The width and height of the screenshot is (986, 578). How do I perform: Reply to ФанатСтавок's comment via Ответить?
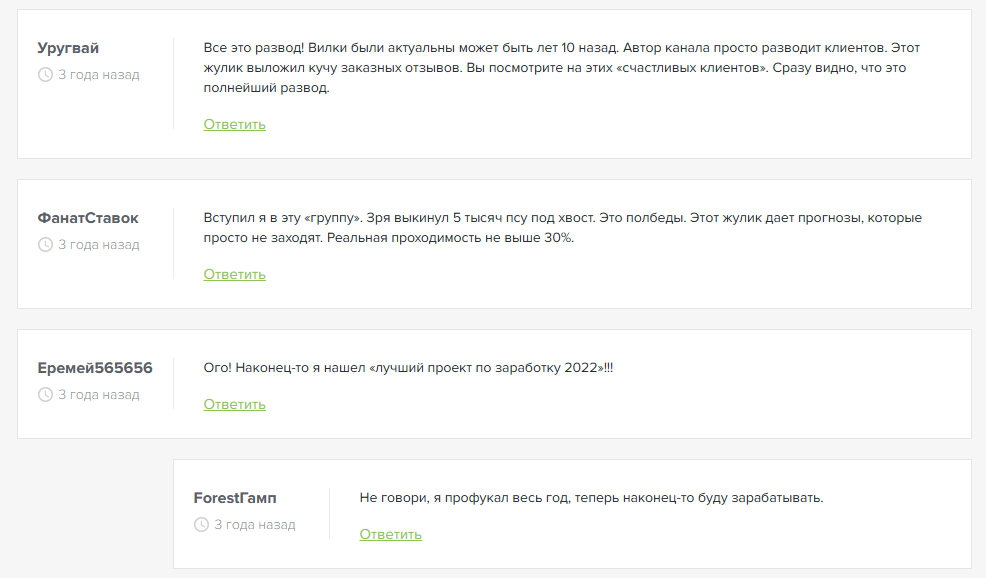233,274
